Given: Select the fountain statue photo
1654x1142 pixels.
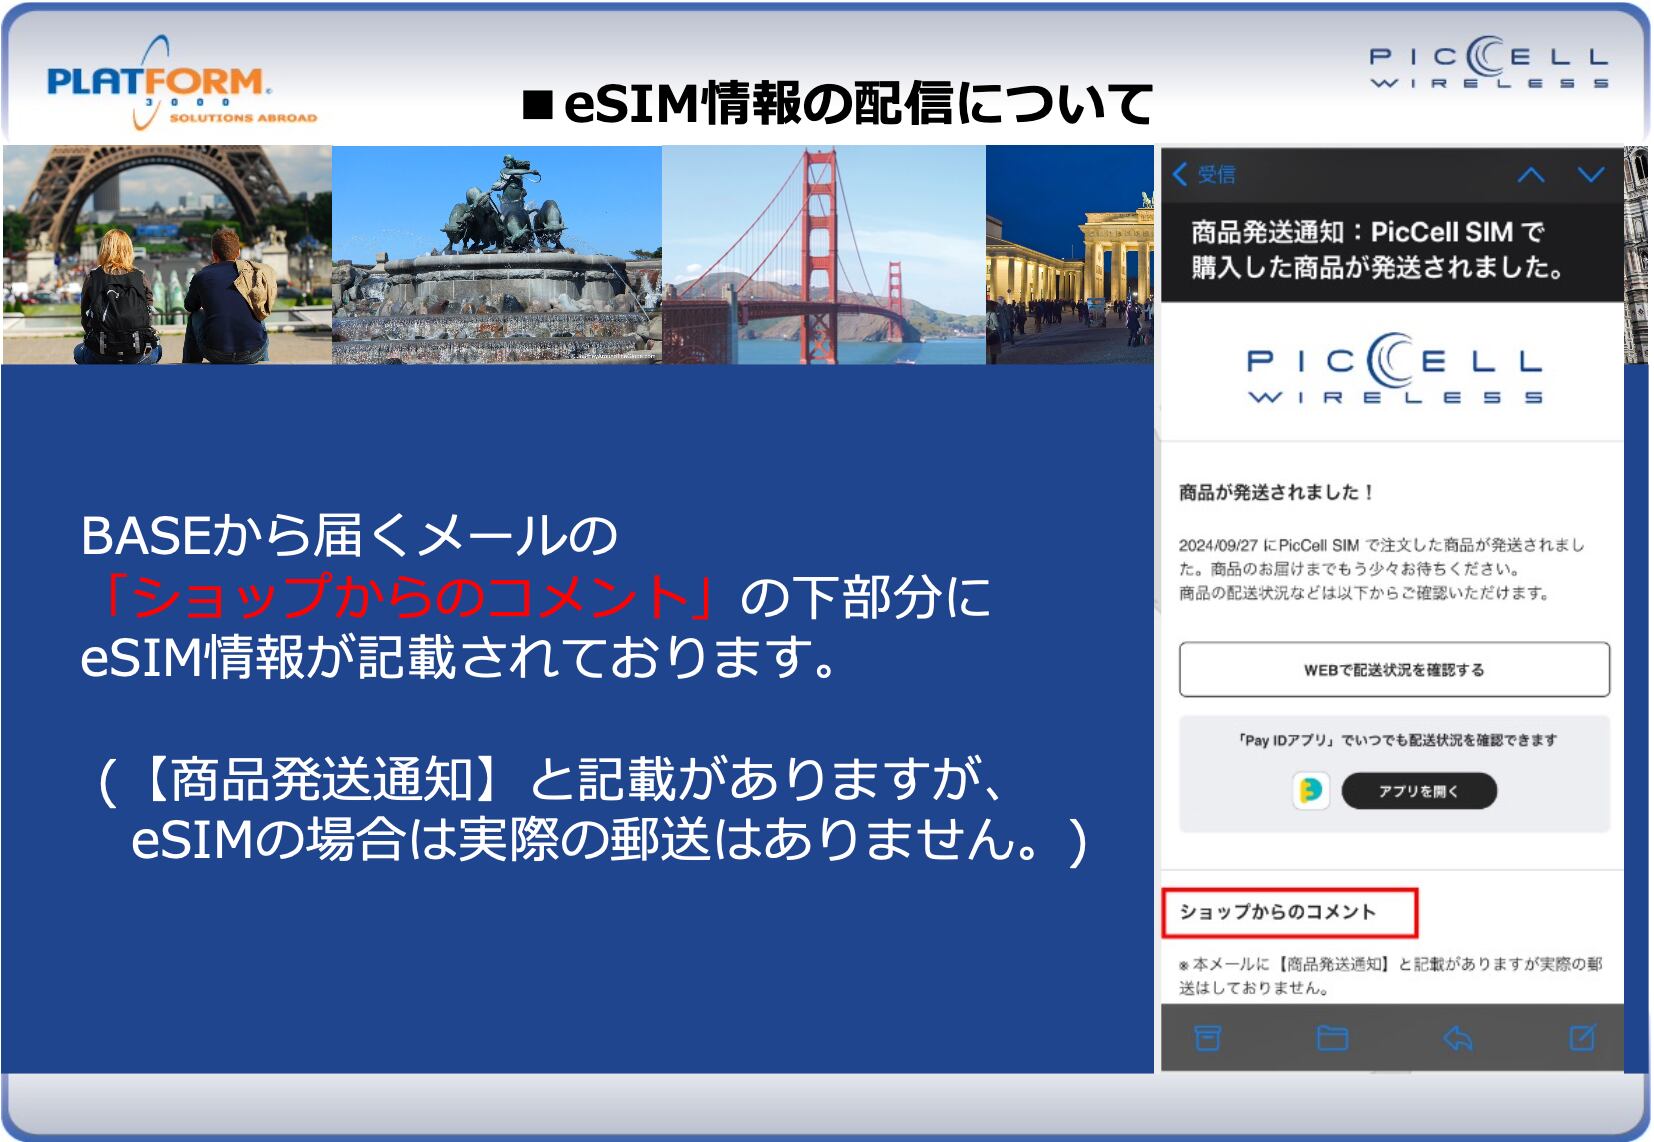Looking at the screenshot, I should point(497,255).
